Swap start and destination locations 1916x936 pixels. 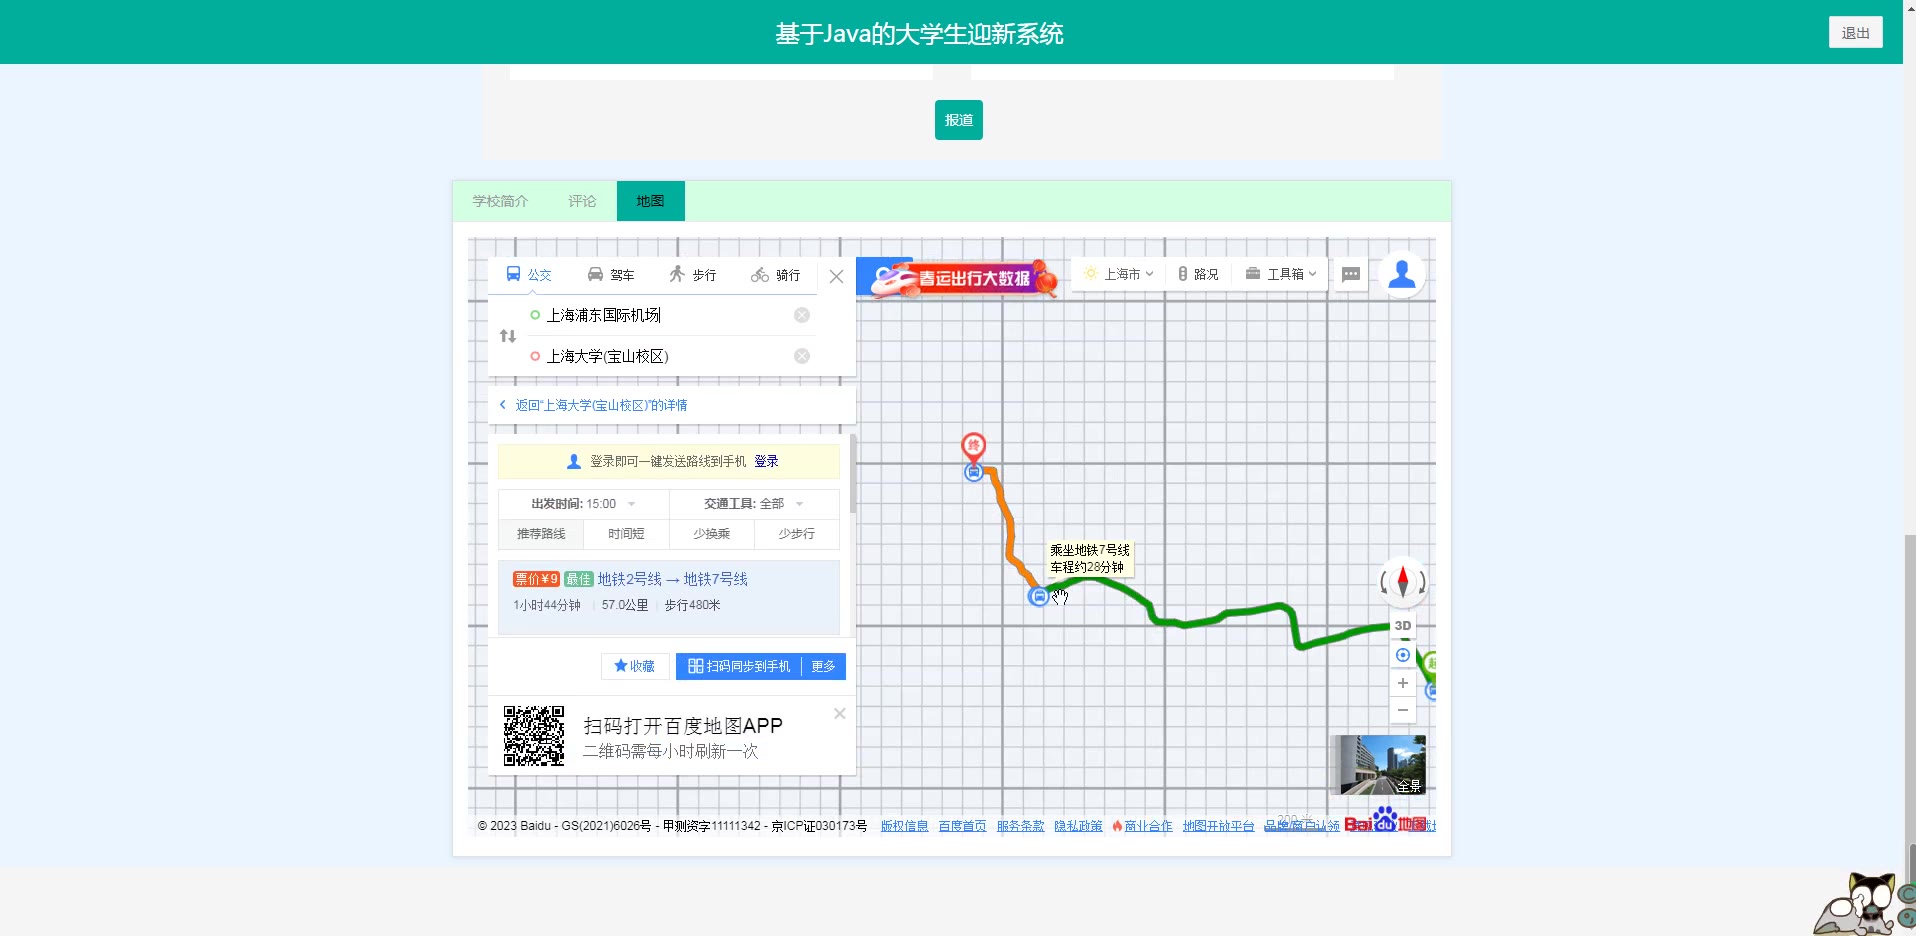pos(508,336)
